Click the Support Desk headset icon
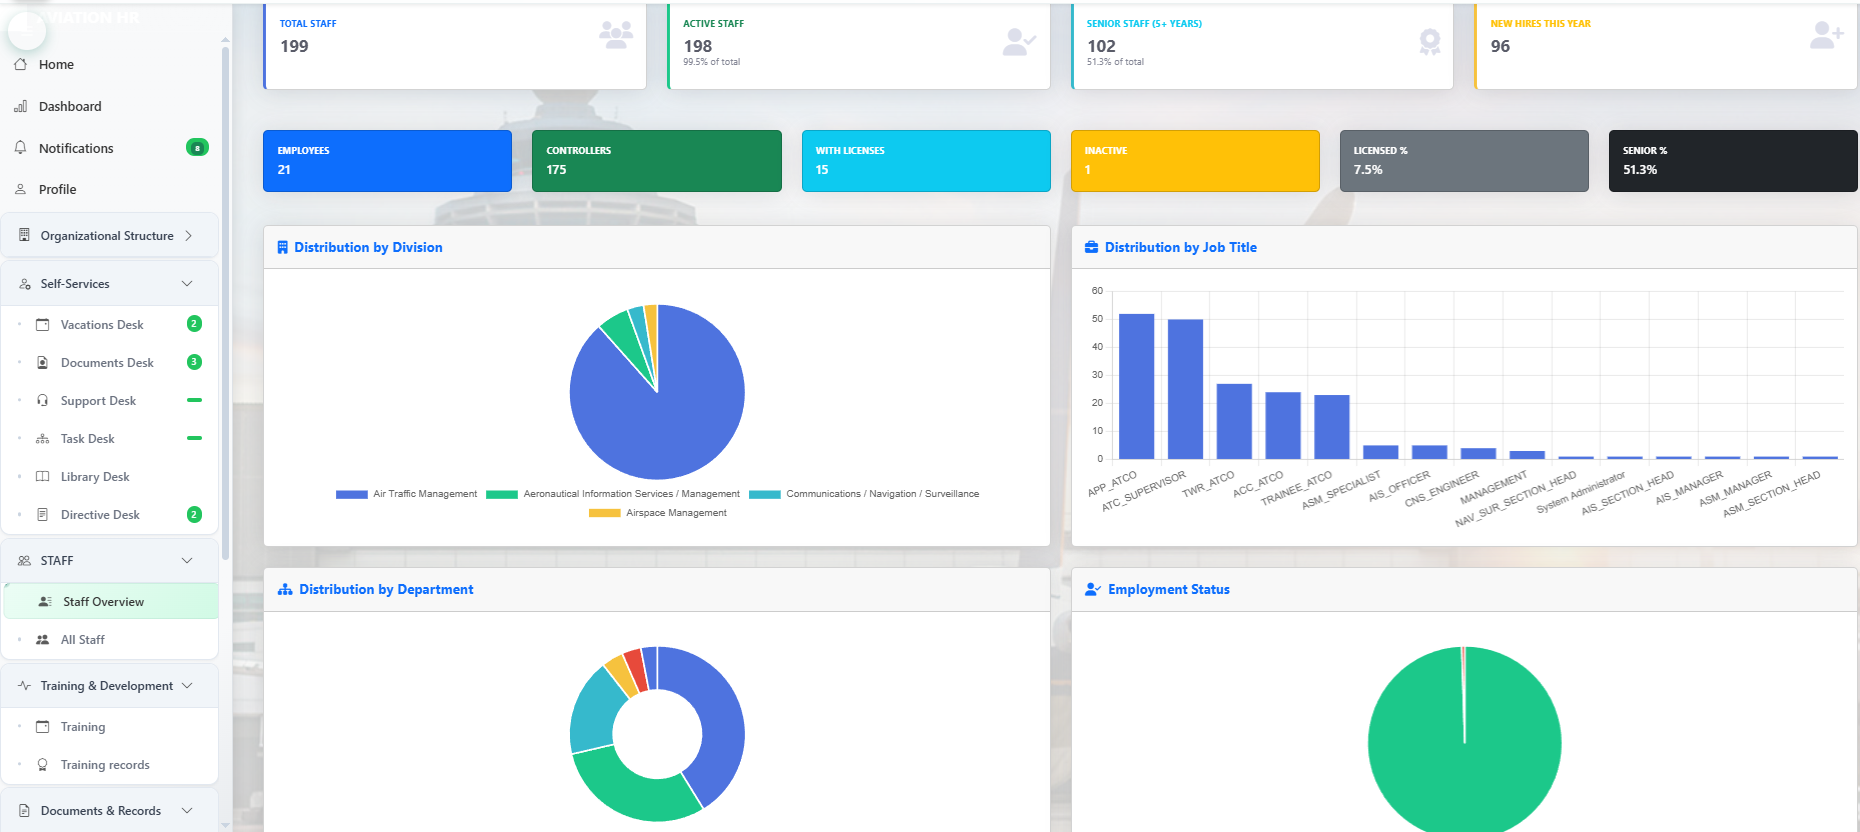This screenshot has width=1860, height=832. pyautogui.click(x=43, y=401)
